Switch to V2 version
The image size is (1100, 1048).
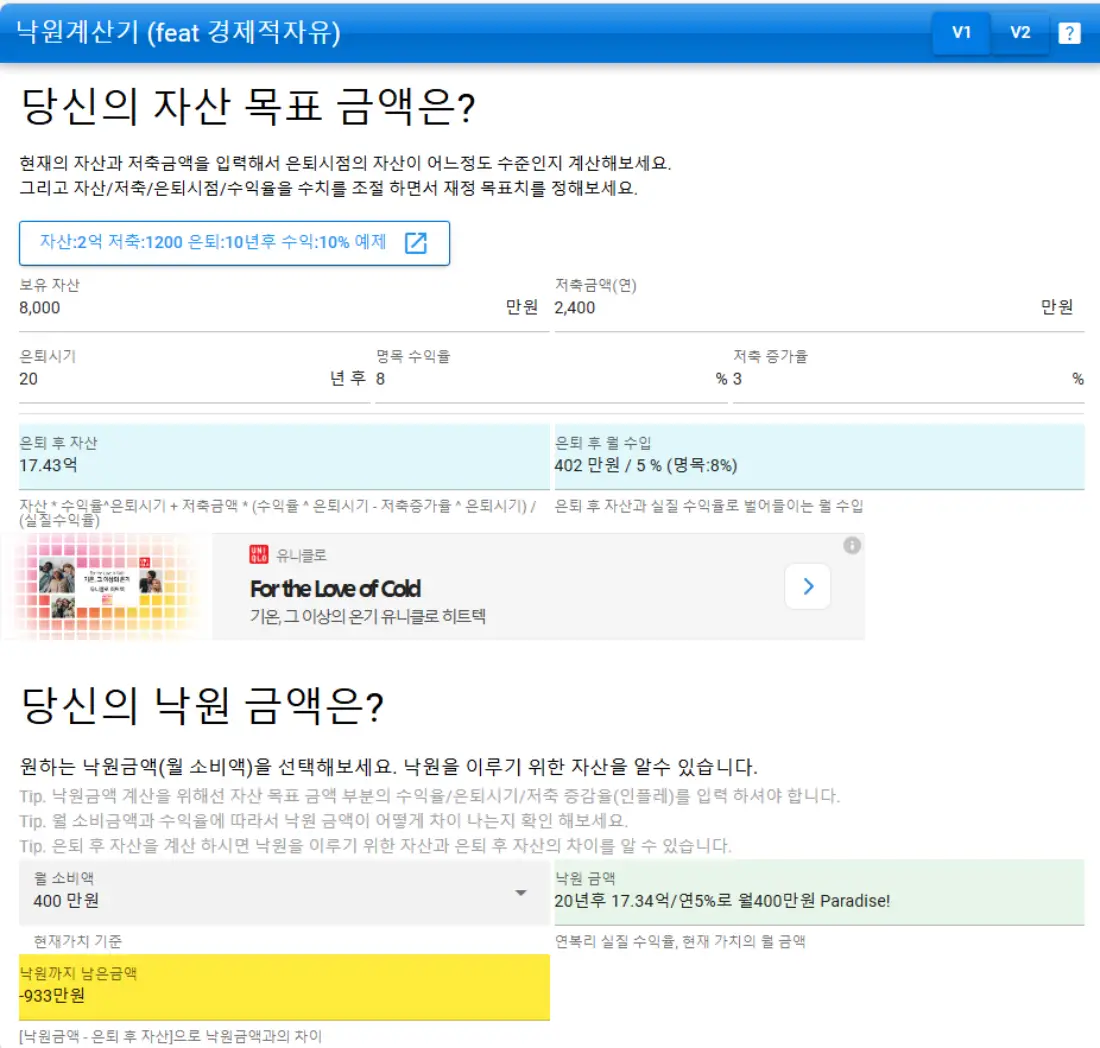(1021, 33)
